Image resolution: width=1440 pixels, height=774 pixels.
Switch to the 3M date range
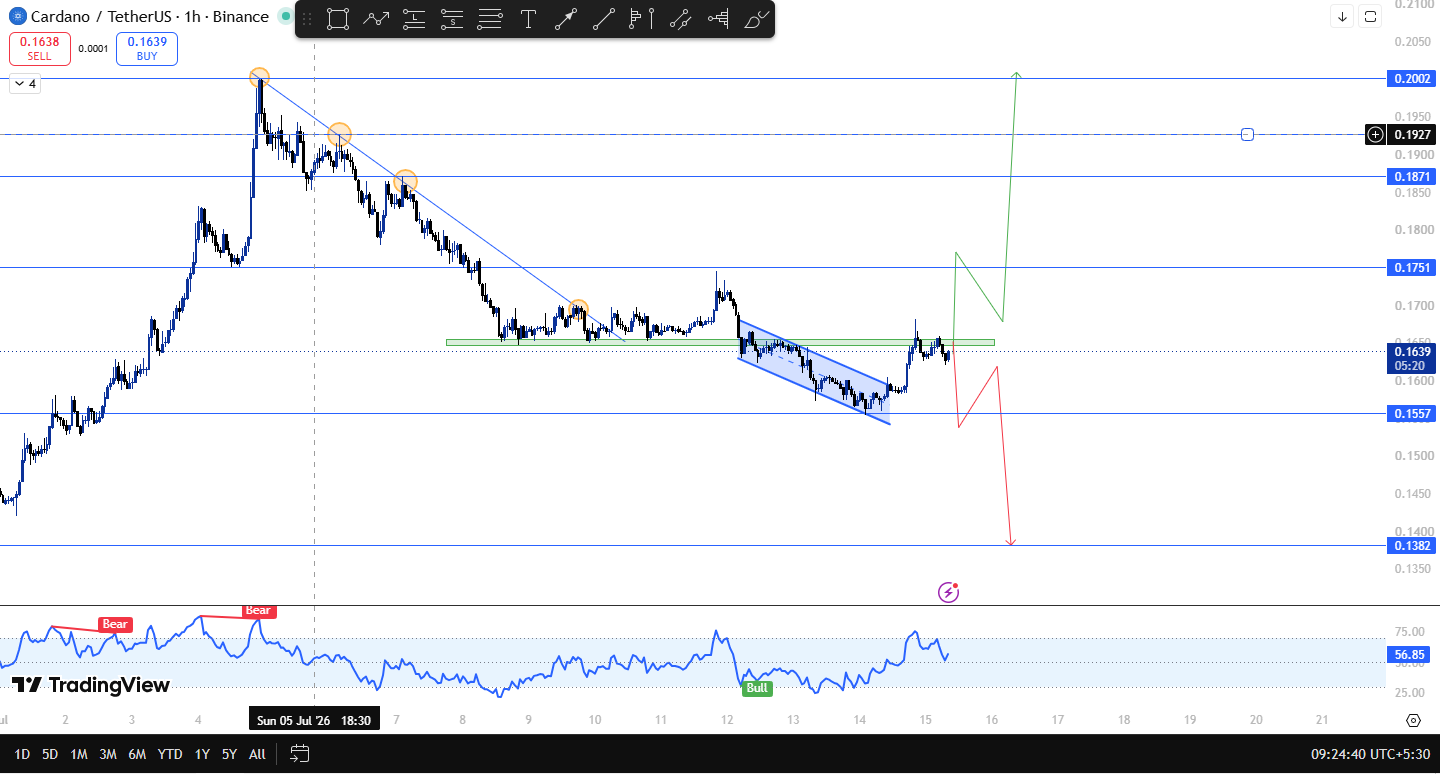(x=108, y=754)
